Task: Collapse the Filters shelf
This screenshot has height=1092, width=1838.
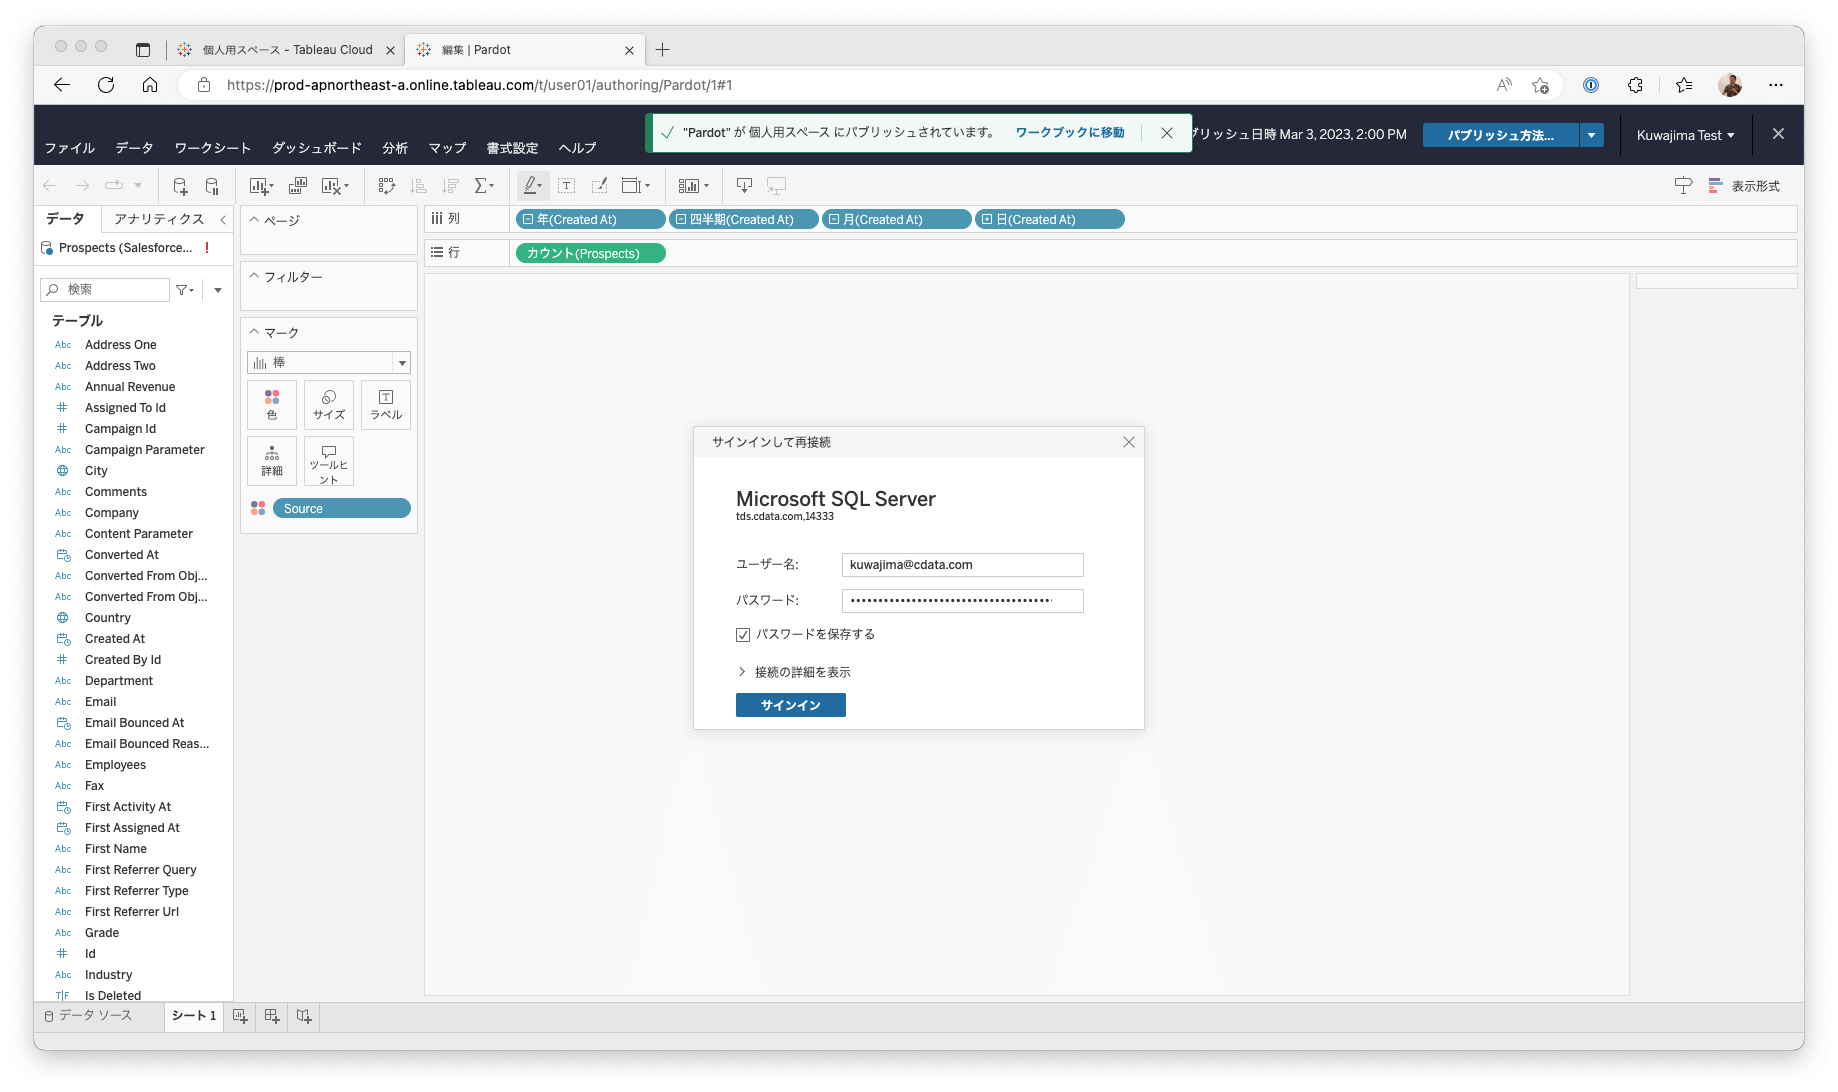Action: (x=254, y=277)
